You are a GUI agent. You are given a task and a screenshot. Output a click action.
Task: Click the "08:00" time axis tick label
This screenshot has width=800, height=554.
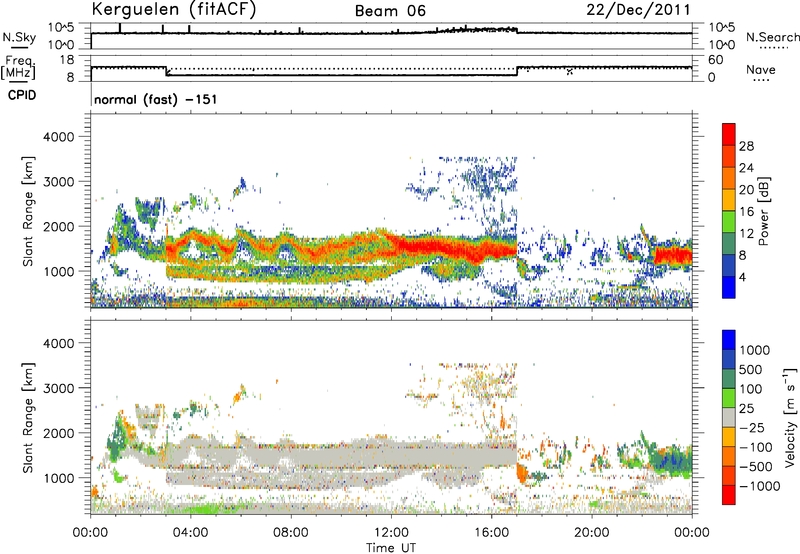click(291, 533)
